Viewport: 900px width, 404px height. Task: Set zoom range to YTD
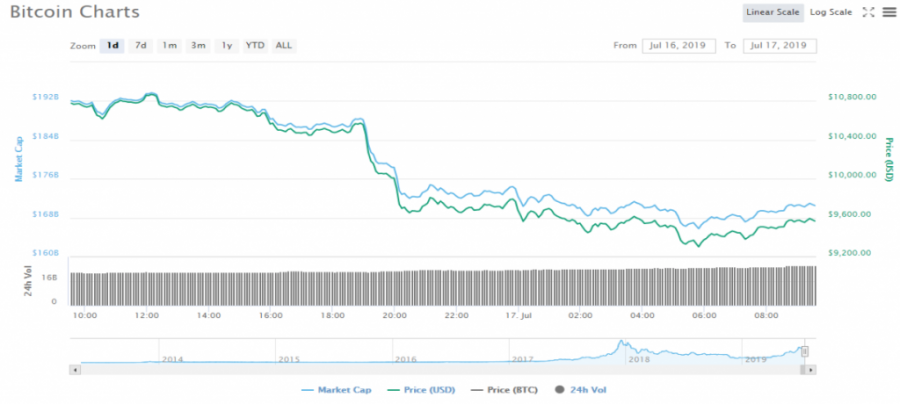click(x=255, y=45)
